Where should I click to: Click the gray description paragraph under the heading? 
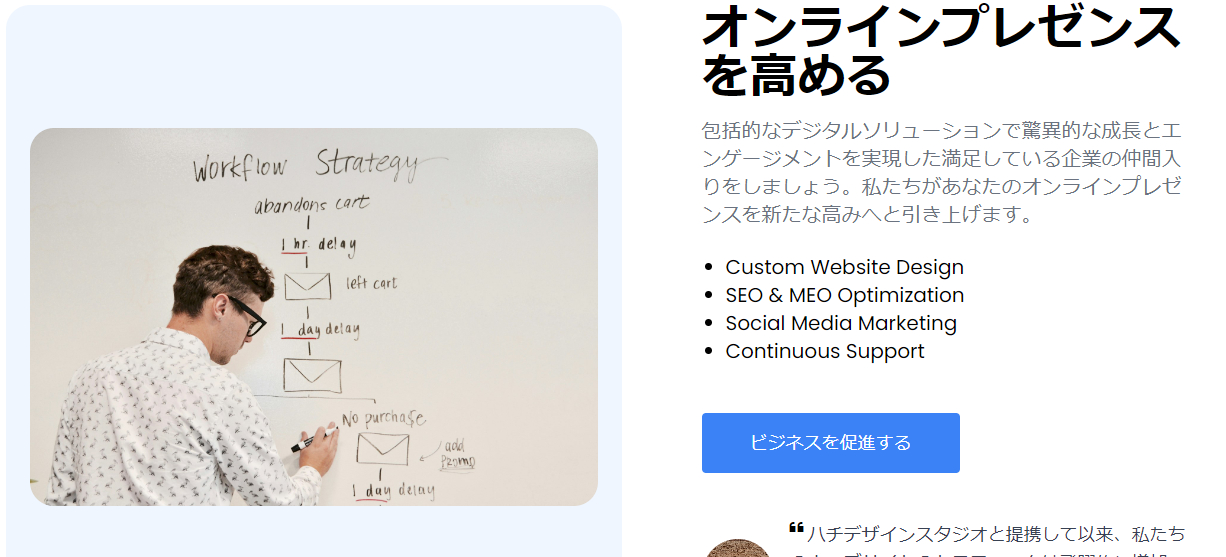point(942,172)
